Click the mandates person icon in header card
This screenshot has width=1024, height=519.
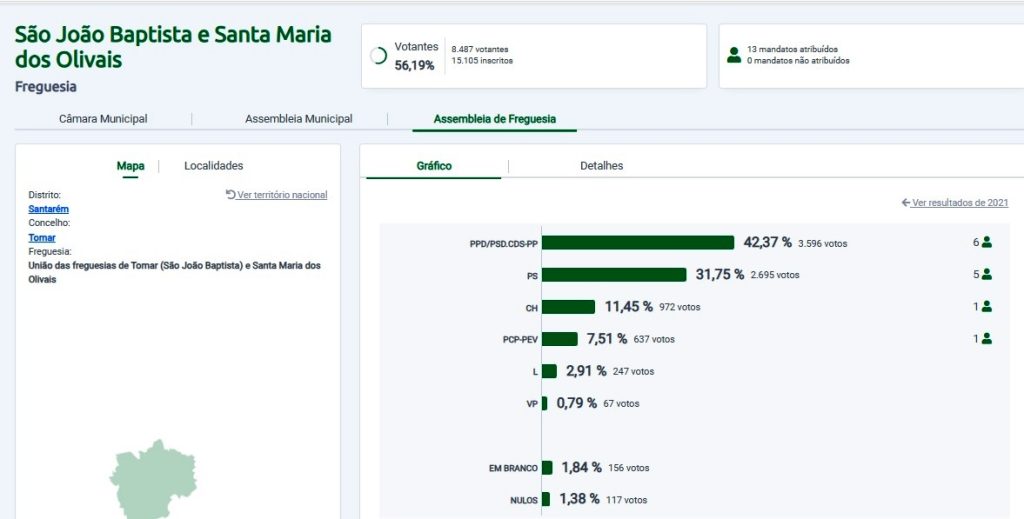(x=734, y=55)
